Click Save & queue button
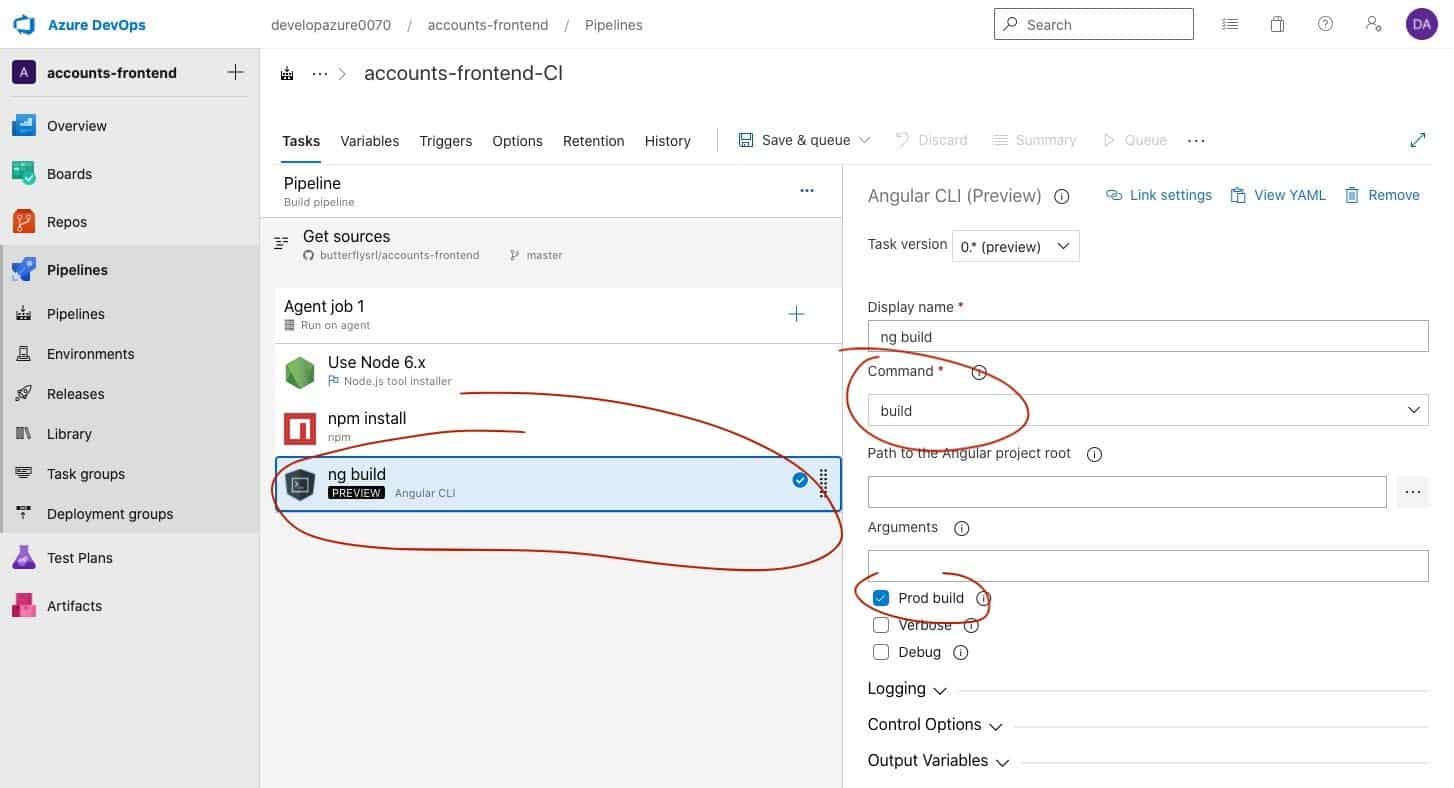1454x788 pixels. [794, 140]
